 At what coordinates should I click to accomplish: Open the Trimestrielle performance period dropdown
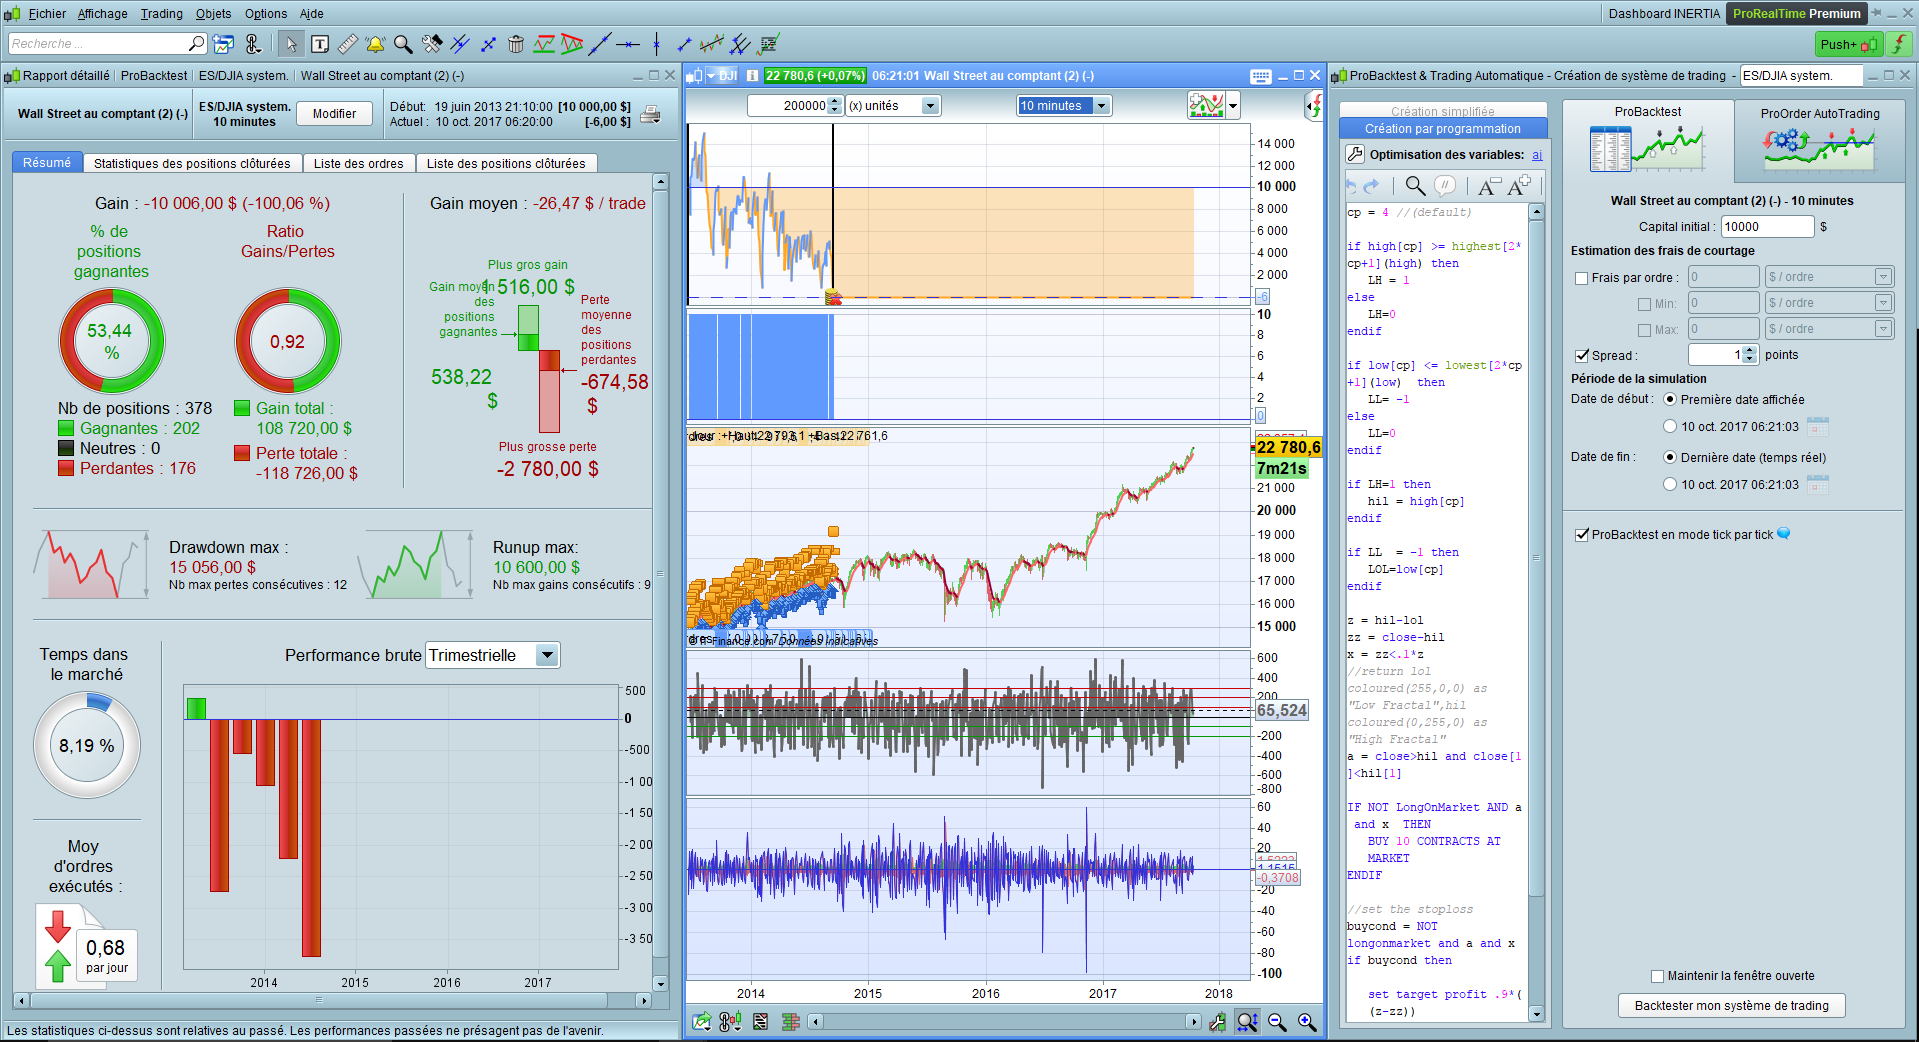point(546,655)
